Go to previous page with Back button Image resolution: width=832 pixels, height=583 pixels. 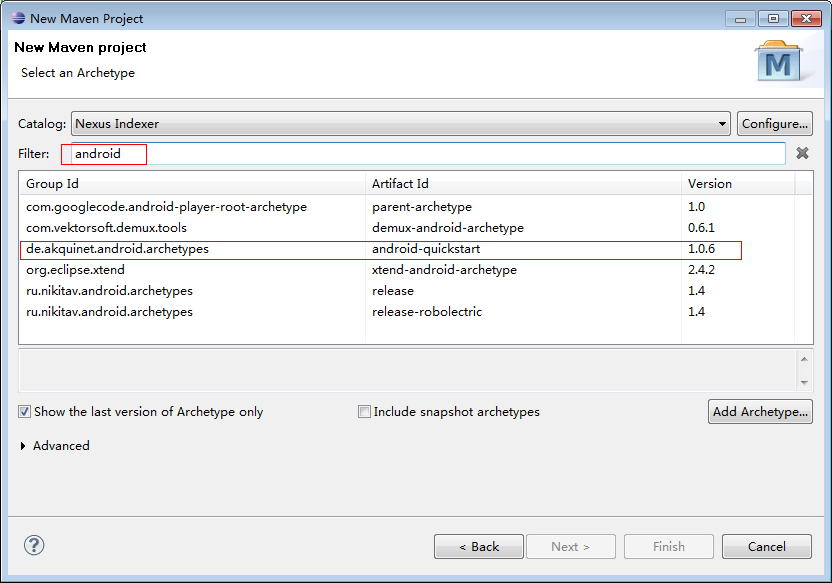click(478, 547)
